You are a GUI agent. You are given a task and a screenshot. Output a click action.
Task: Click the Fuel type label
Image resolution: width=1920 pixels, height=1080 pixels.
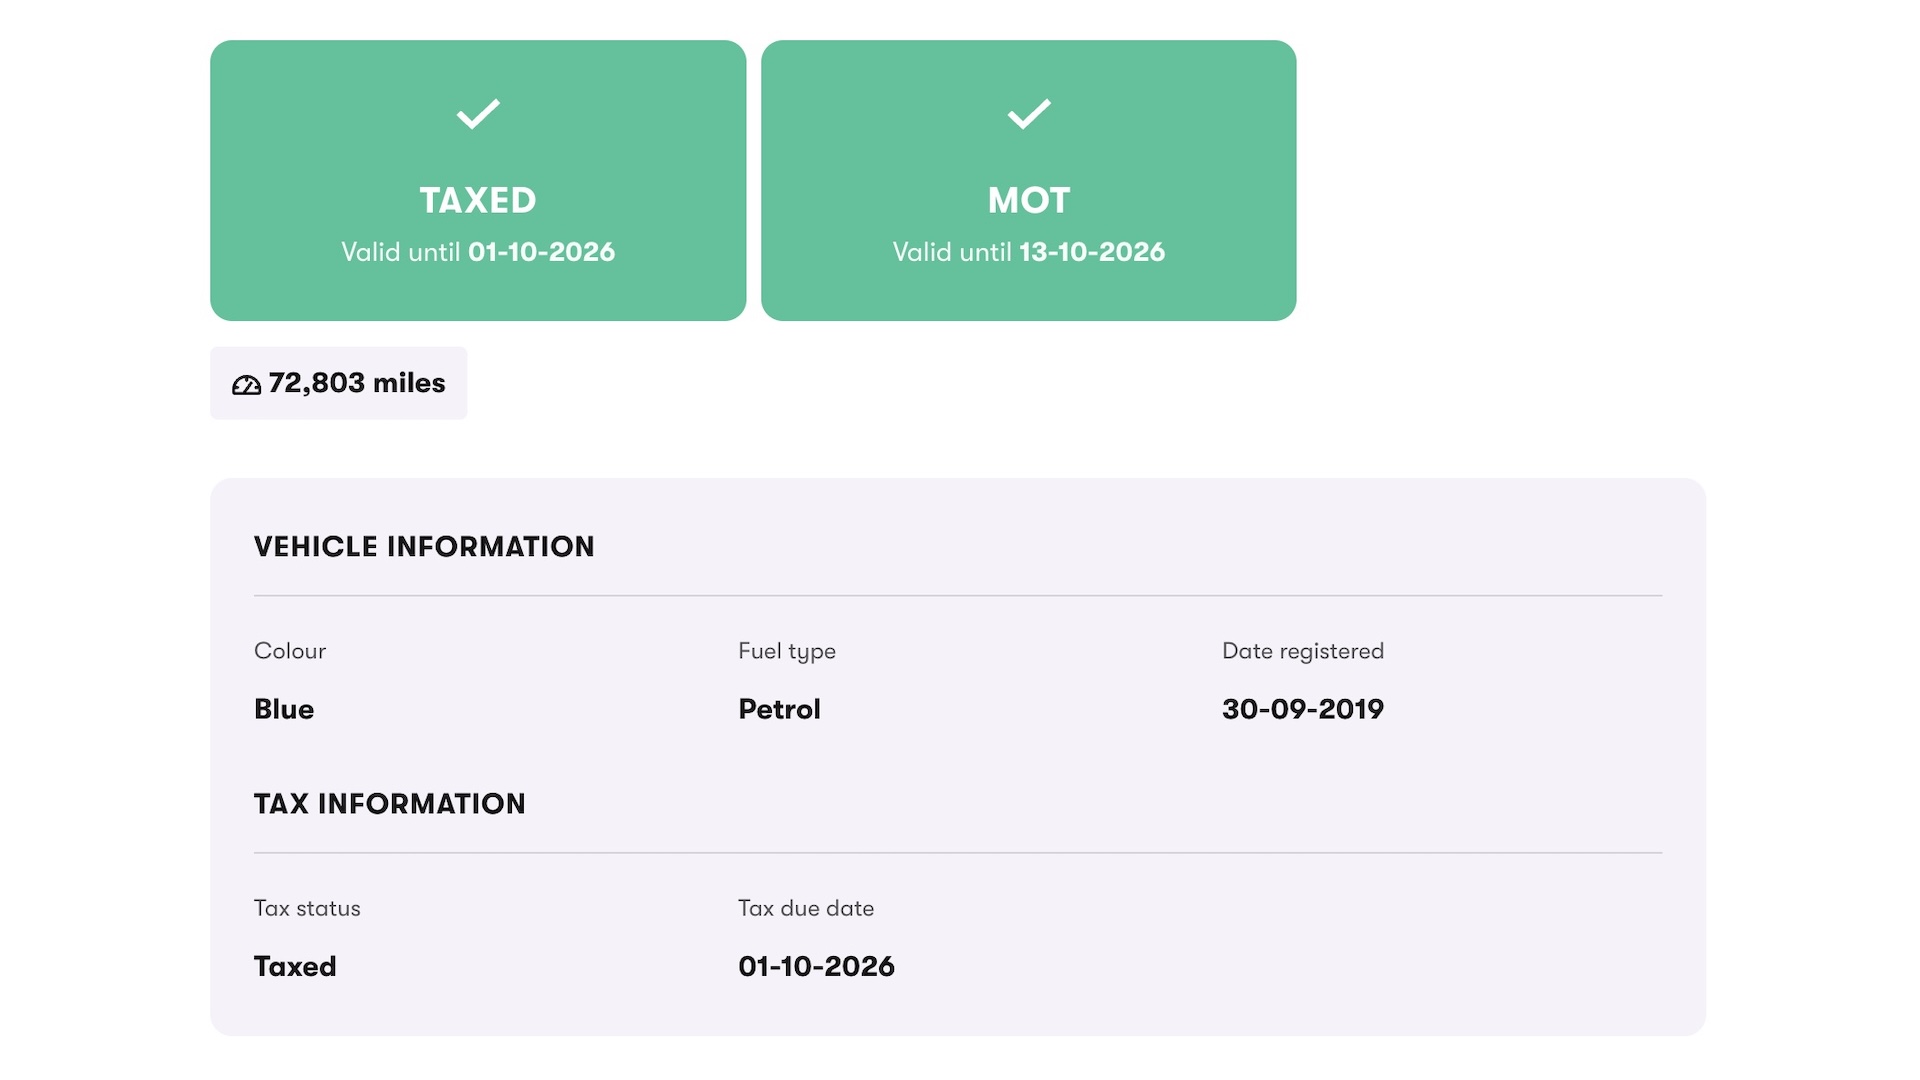click(x=787, y=652)
